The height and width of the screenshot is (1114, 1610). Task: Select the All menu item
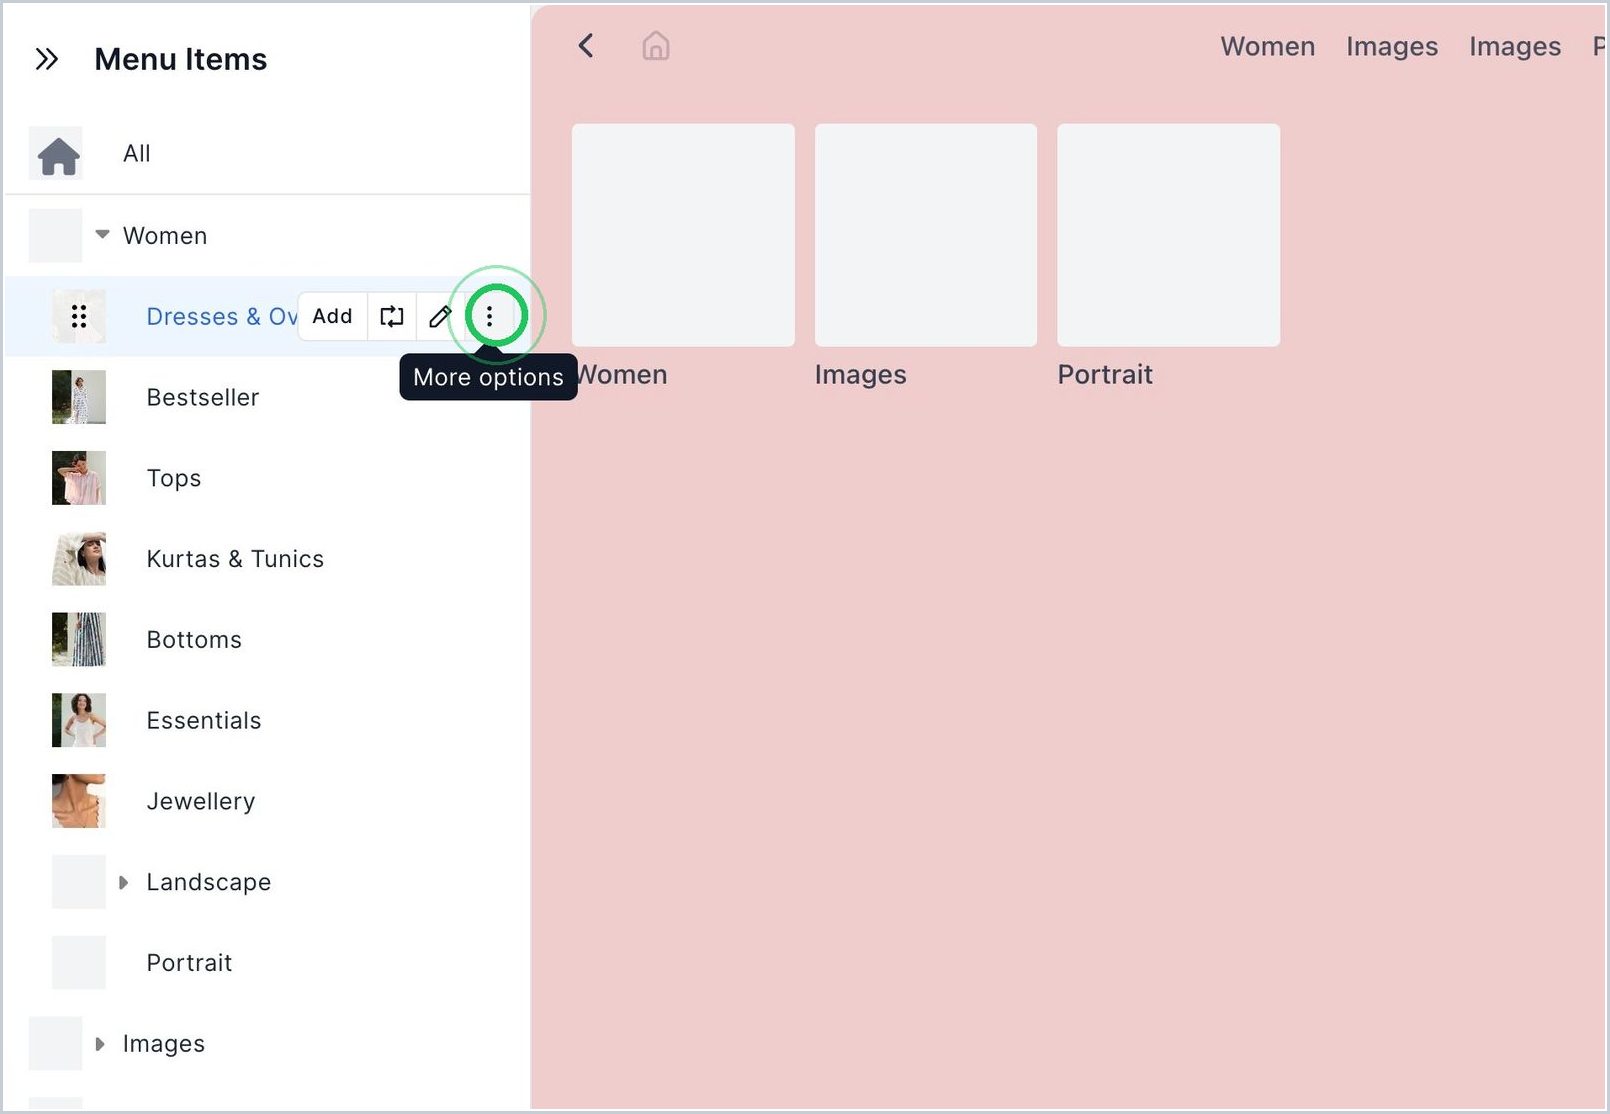point(267,154)
